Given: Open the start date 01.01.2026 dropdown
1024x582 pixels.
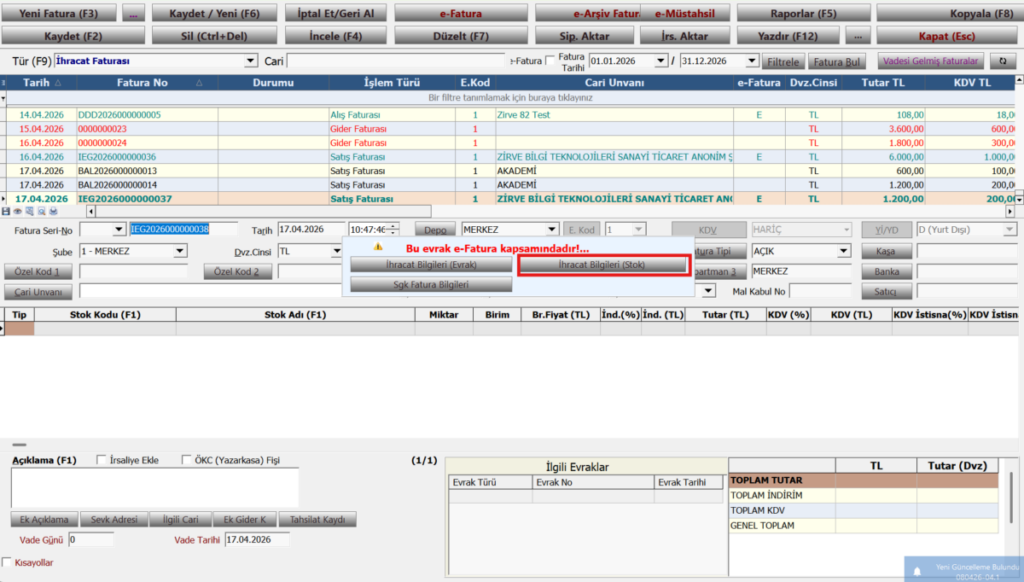Looking at the screenshot, I should (661, 61).
